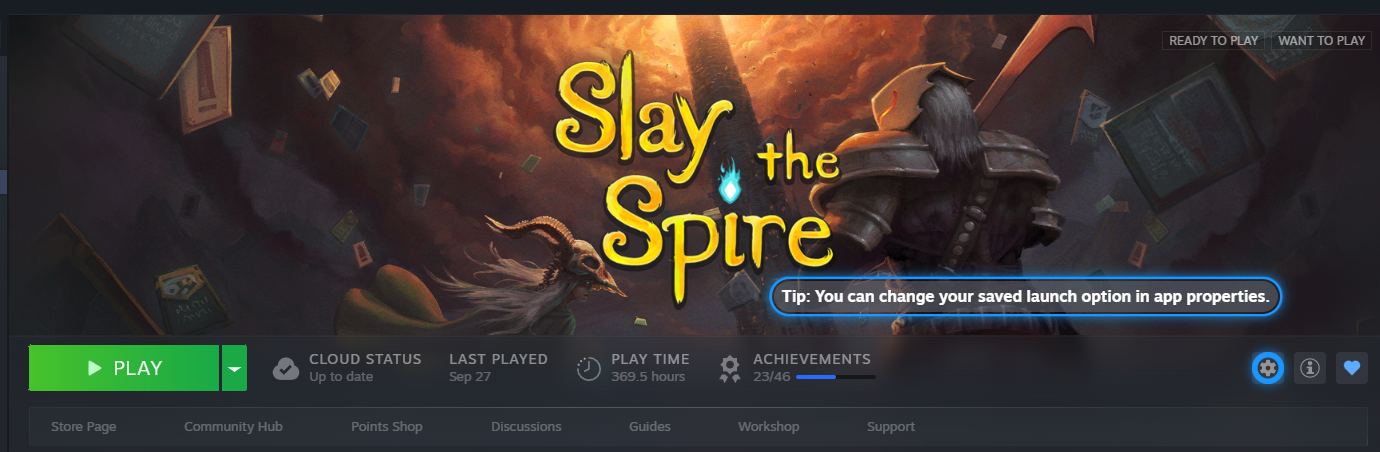Select the Workshop tab

click(769, 426)
